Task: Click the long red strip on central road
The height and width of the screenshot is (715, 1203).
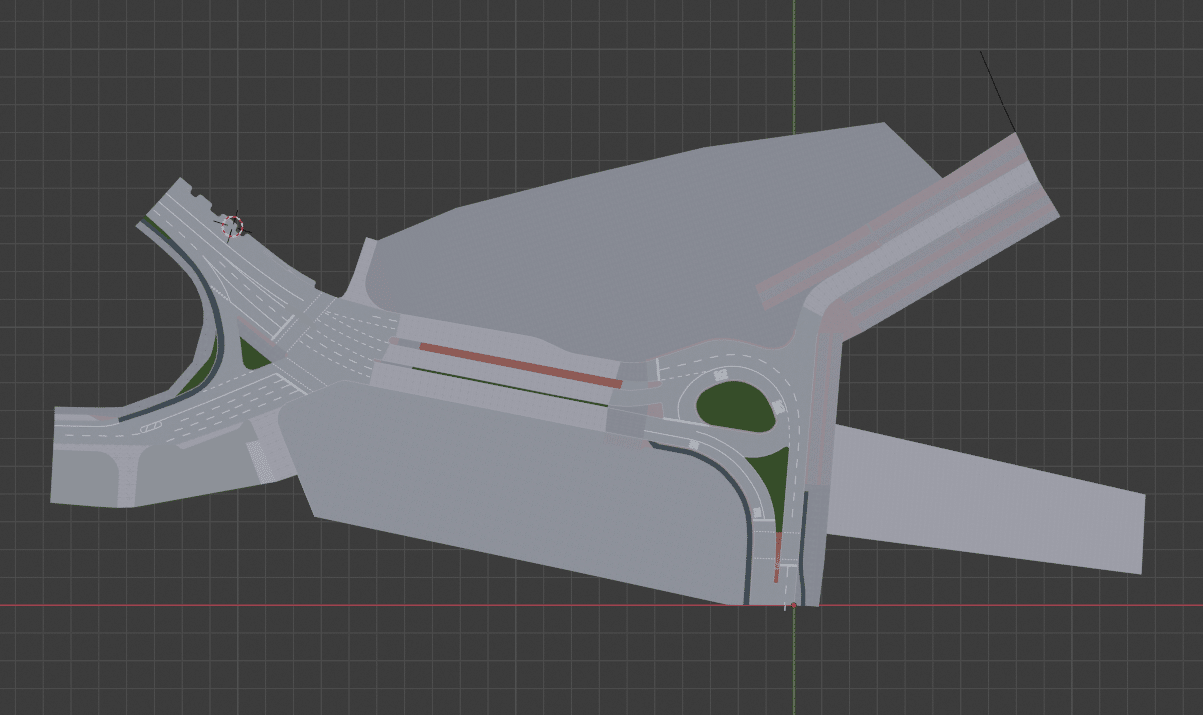Action: tap(520, 363)
